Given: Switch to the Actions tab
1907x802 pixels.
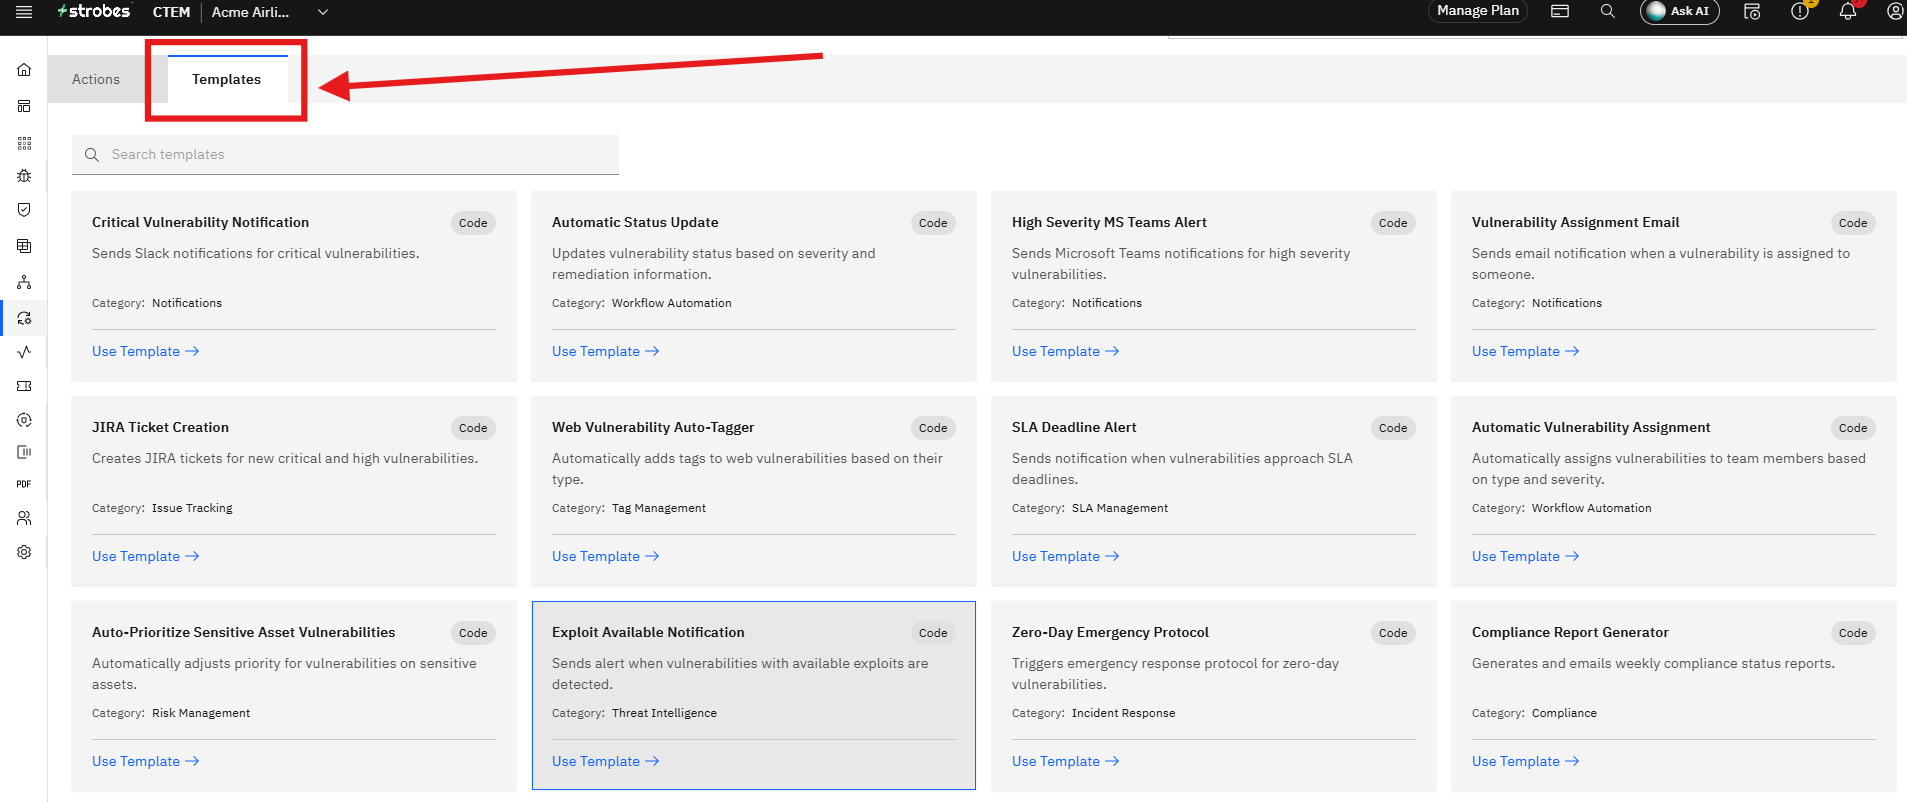Looking at the screenshot, I should pyautogui.click(x=96, y=79).
